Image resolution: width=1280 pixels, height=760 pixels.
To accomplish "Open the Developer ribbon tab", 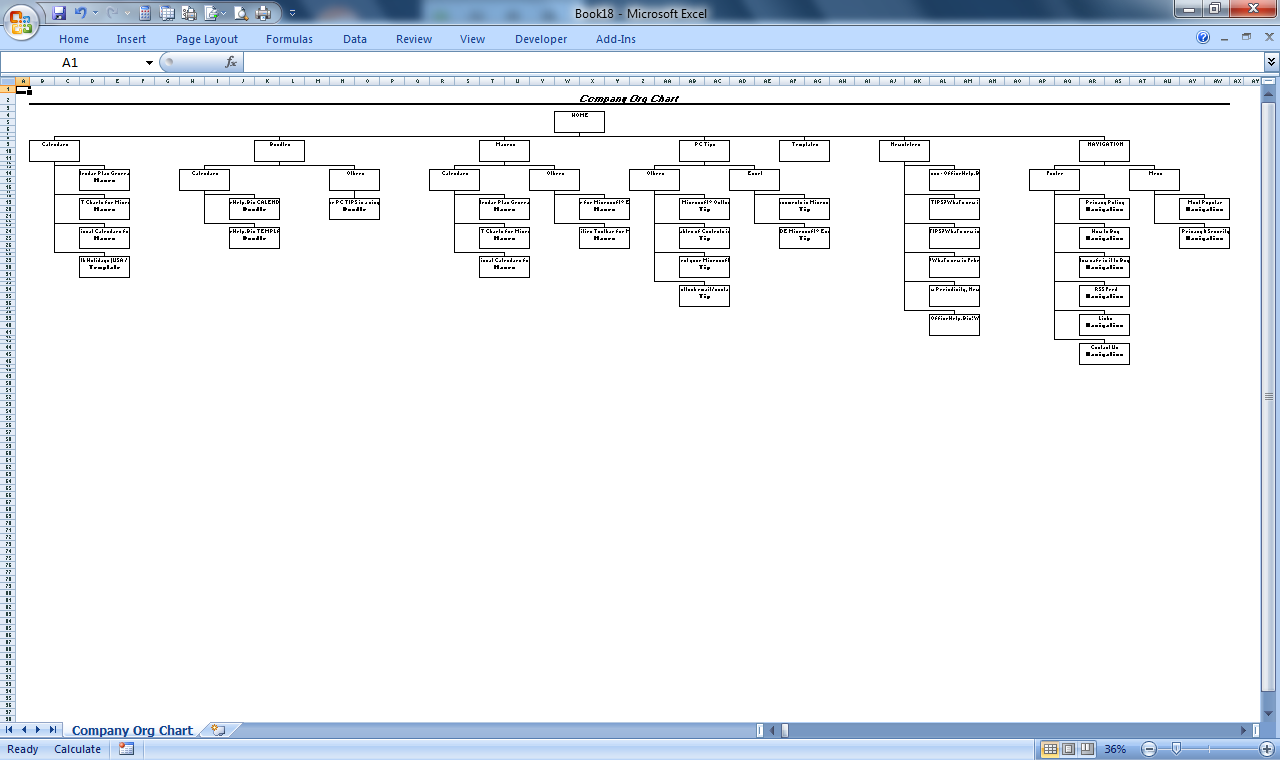I will click(541, 39).
